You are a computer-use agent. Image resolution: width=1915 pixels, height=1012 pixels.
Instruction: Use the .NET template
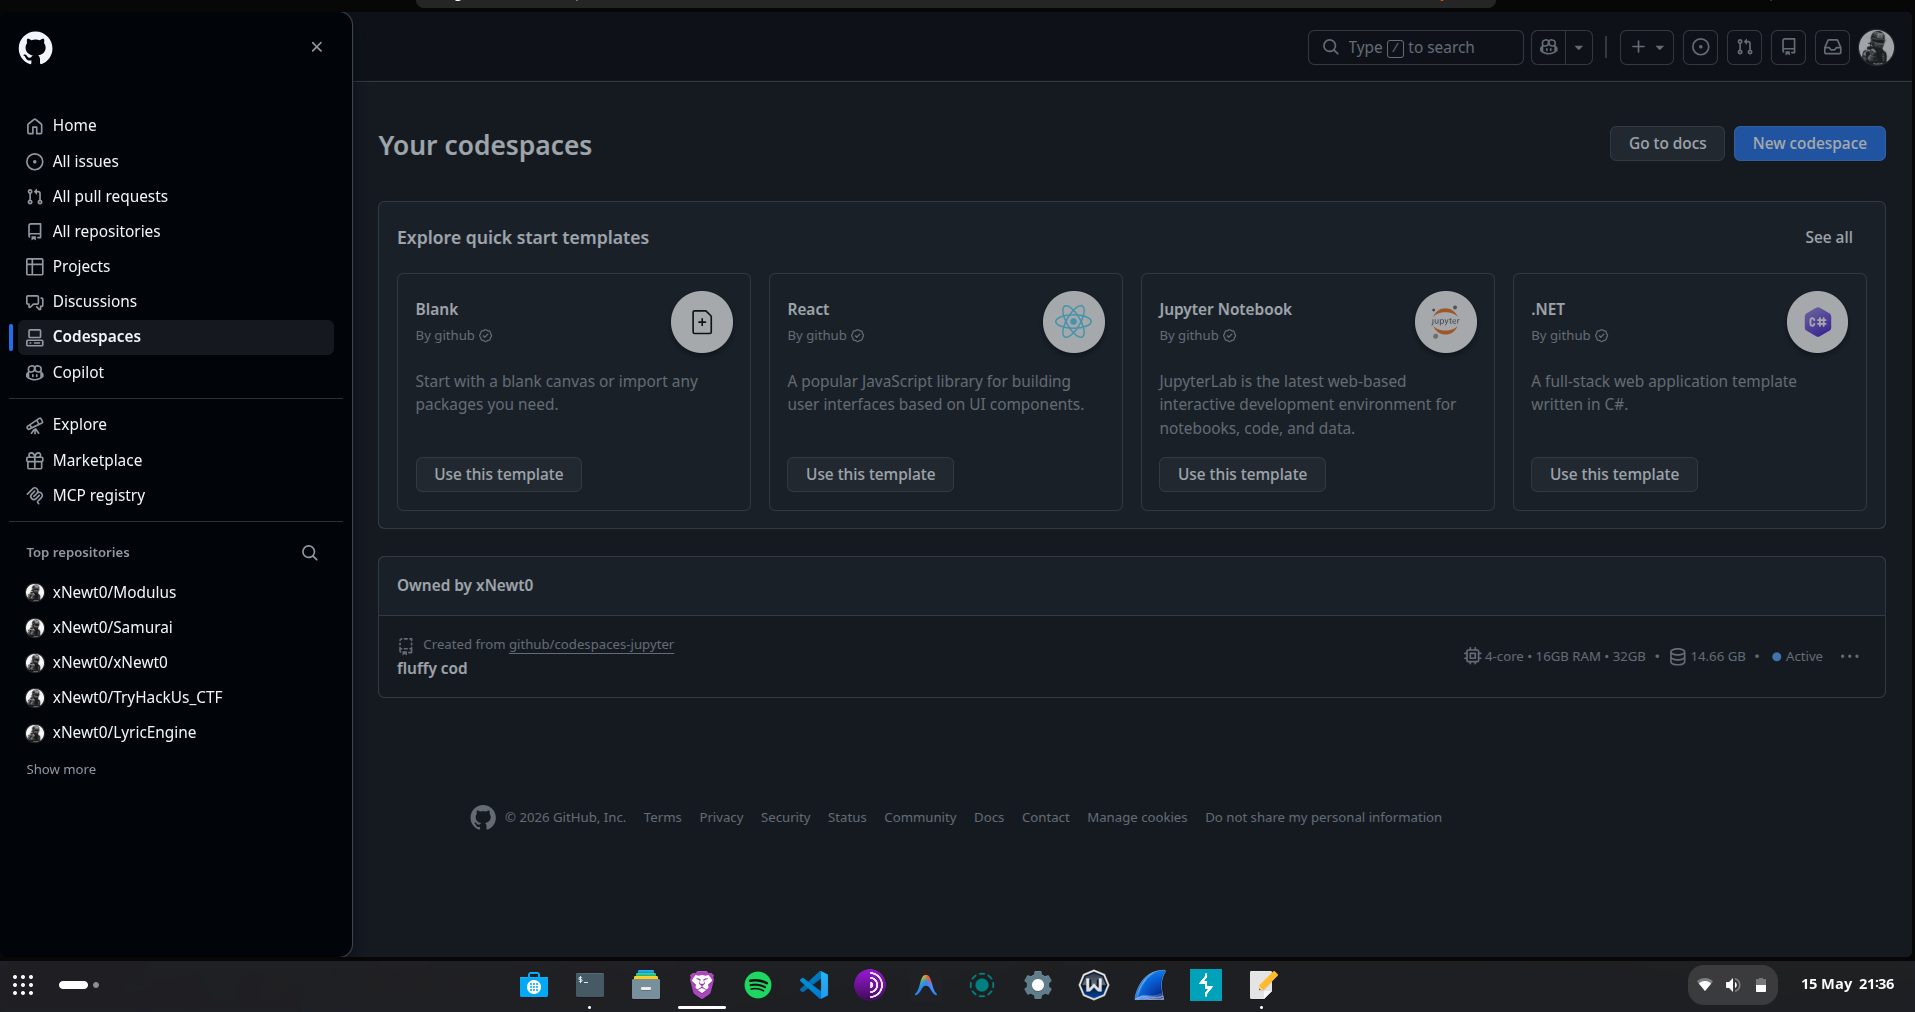pyautogui.click(x=1615, y=474)
